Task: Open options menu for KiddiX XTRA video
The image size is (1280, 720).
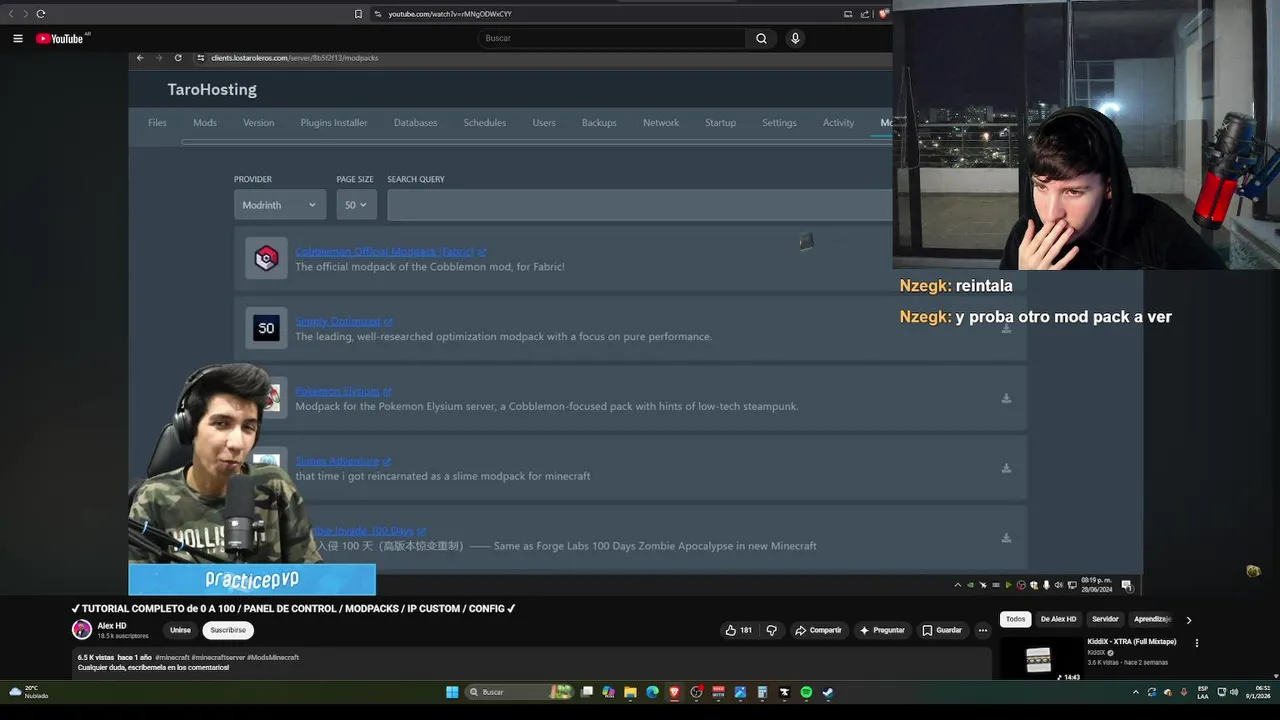Action: [1196, 643]
